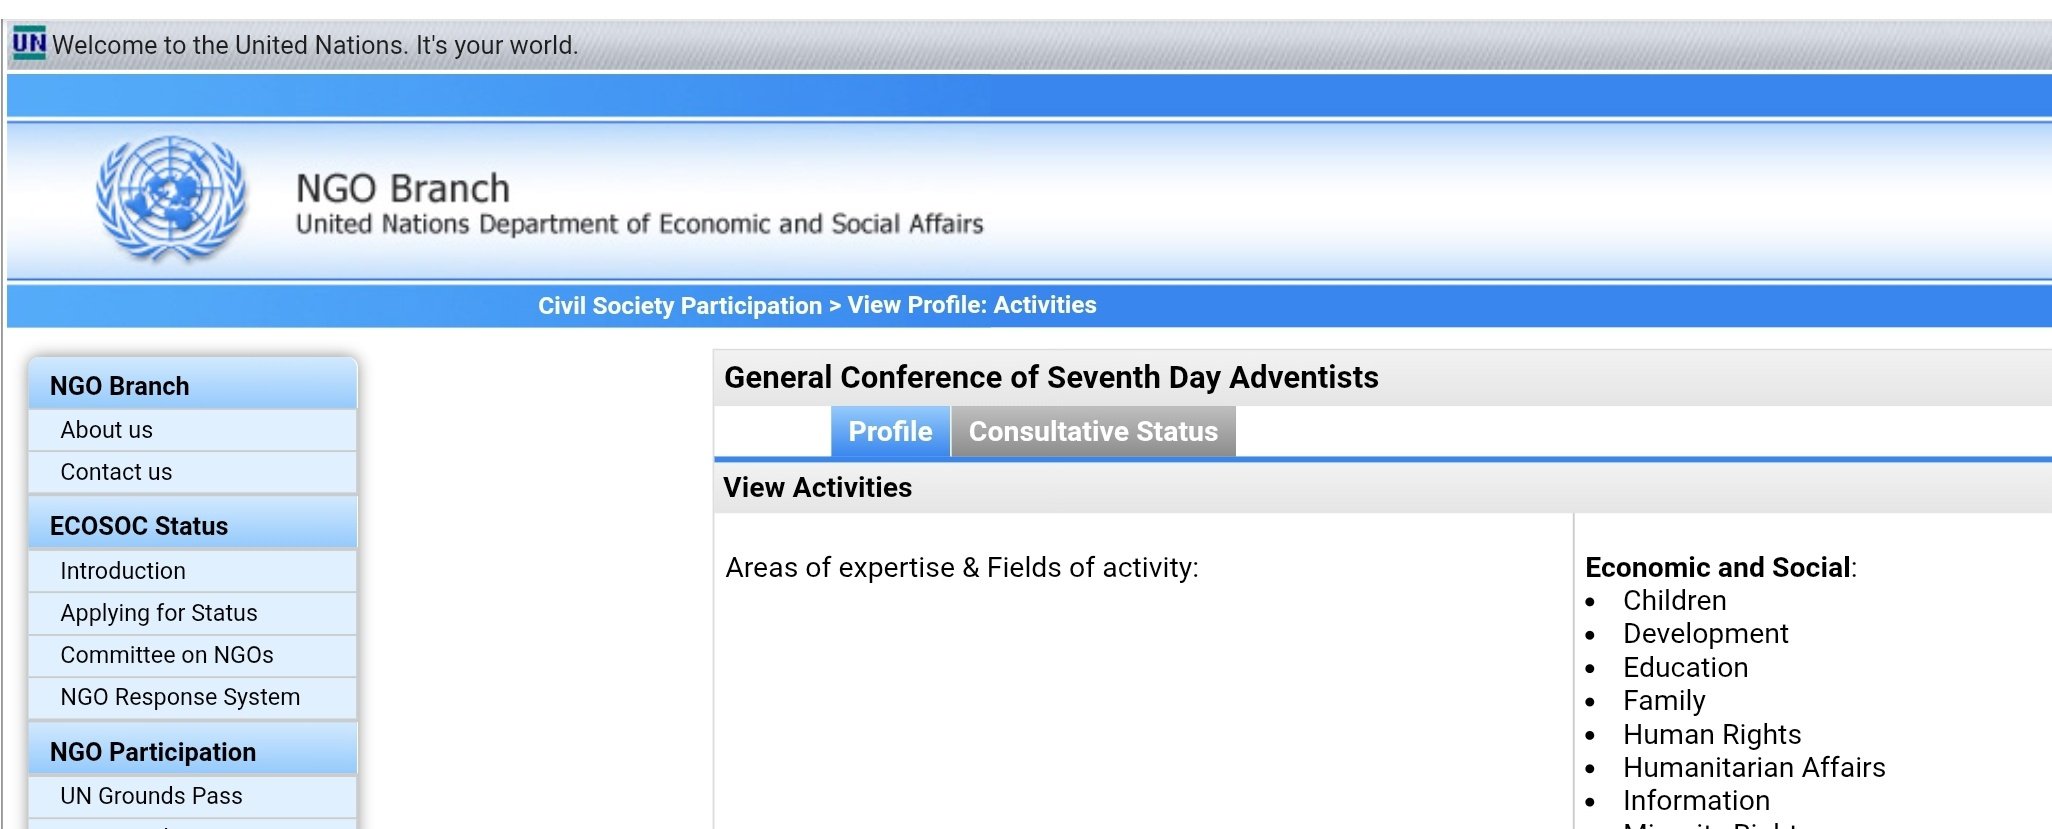The image size is (2052, 829).
Task: Open the About us sidebar link
Action: pos(107,430)
